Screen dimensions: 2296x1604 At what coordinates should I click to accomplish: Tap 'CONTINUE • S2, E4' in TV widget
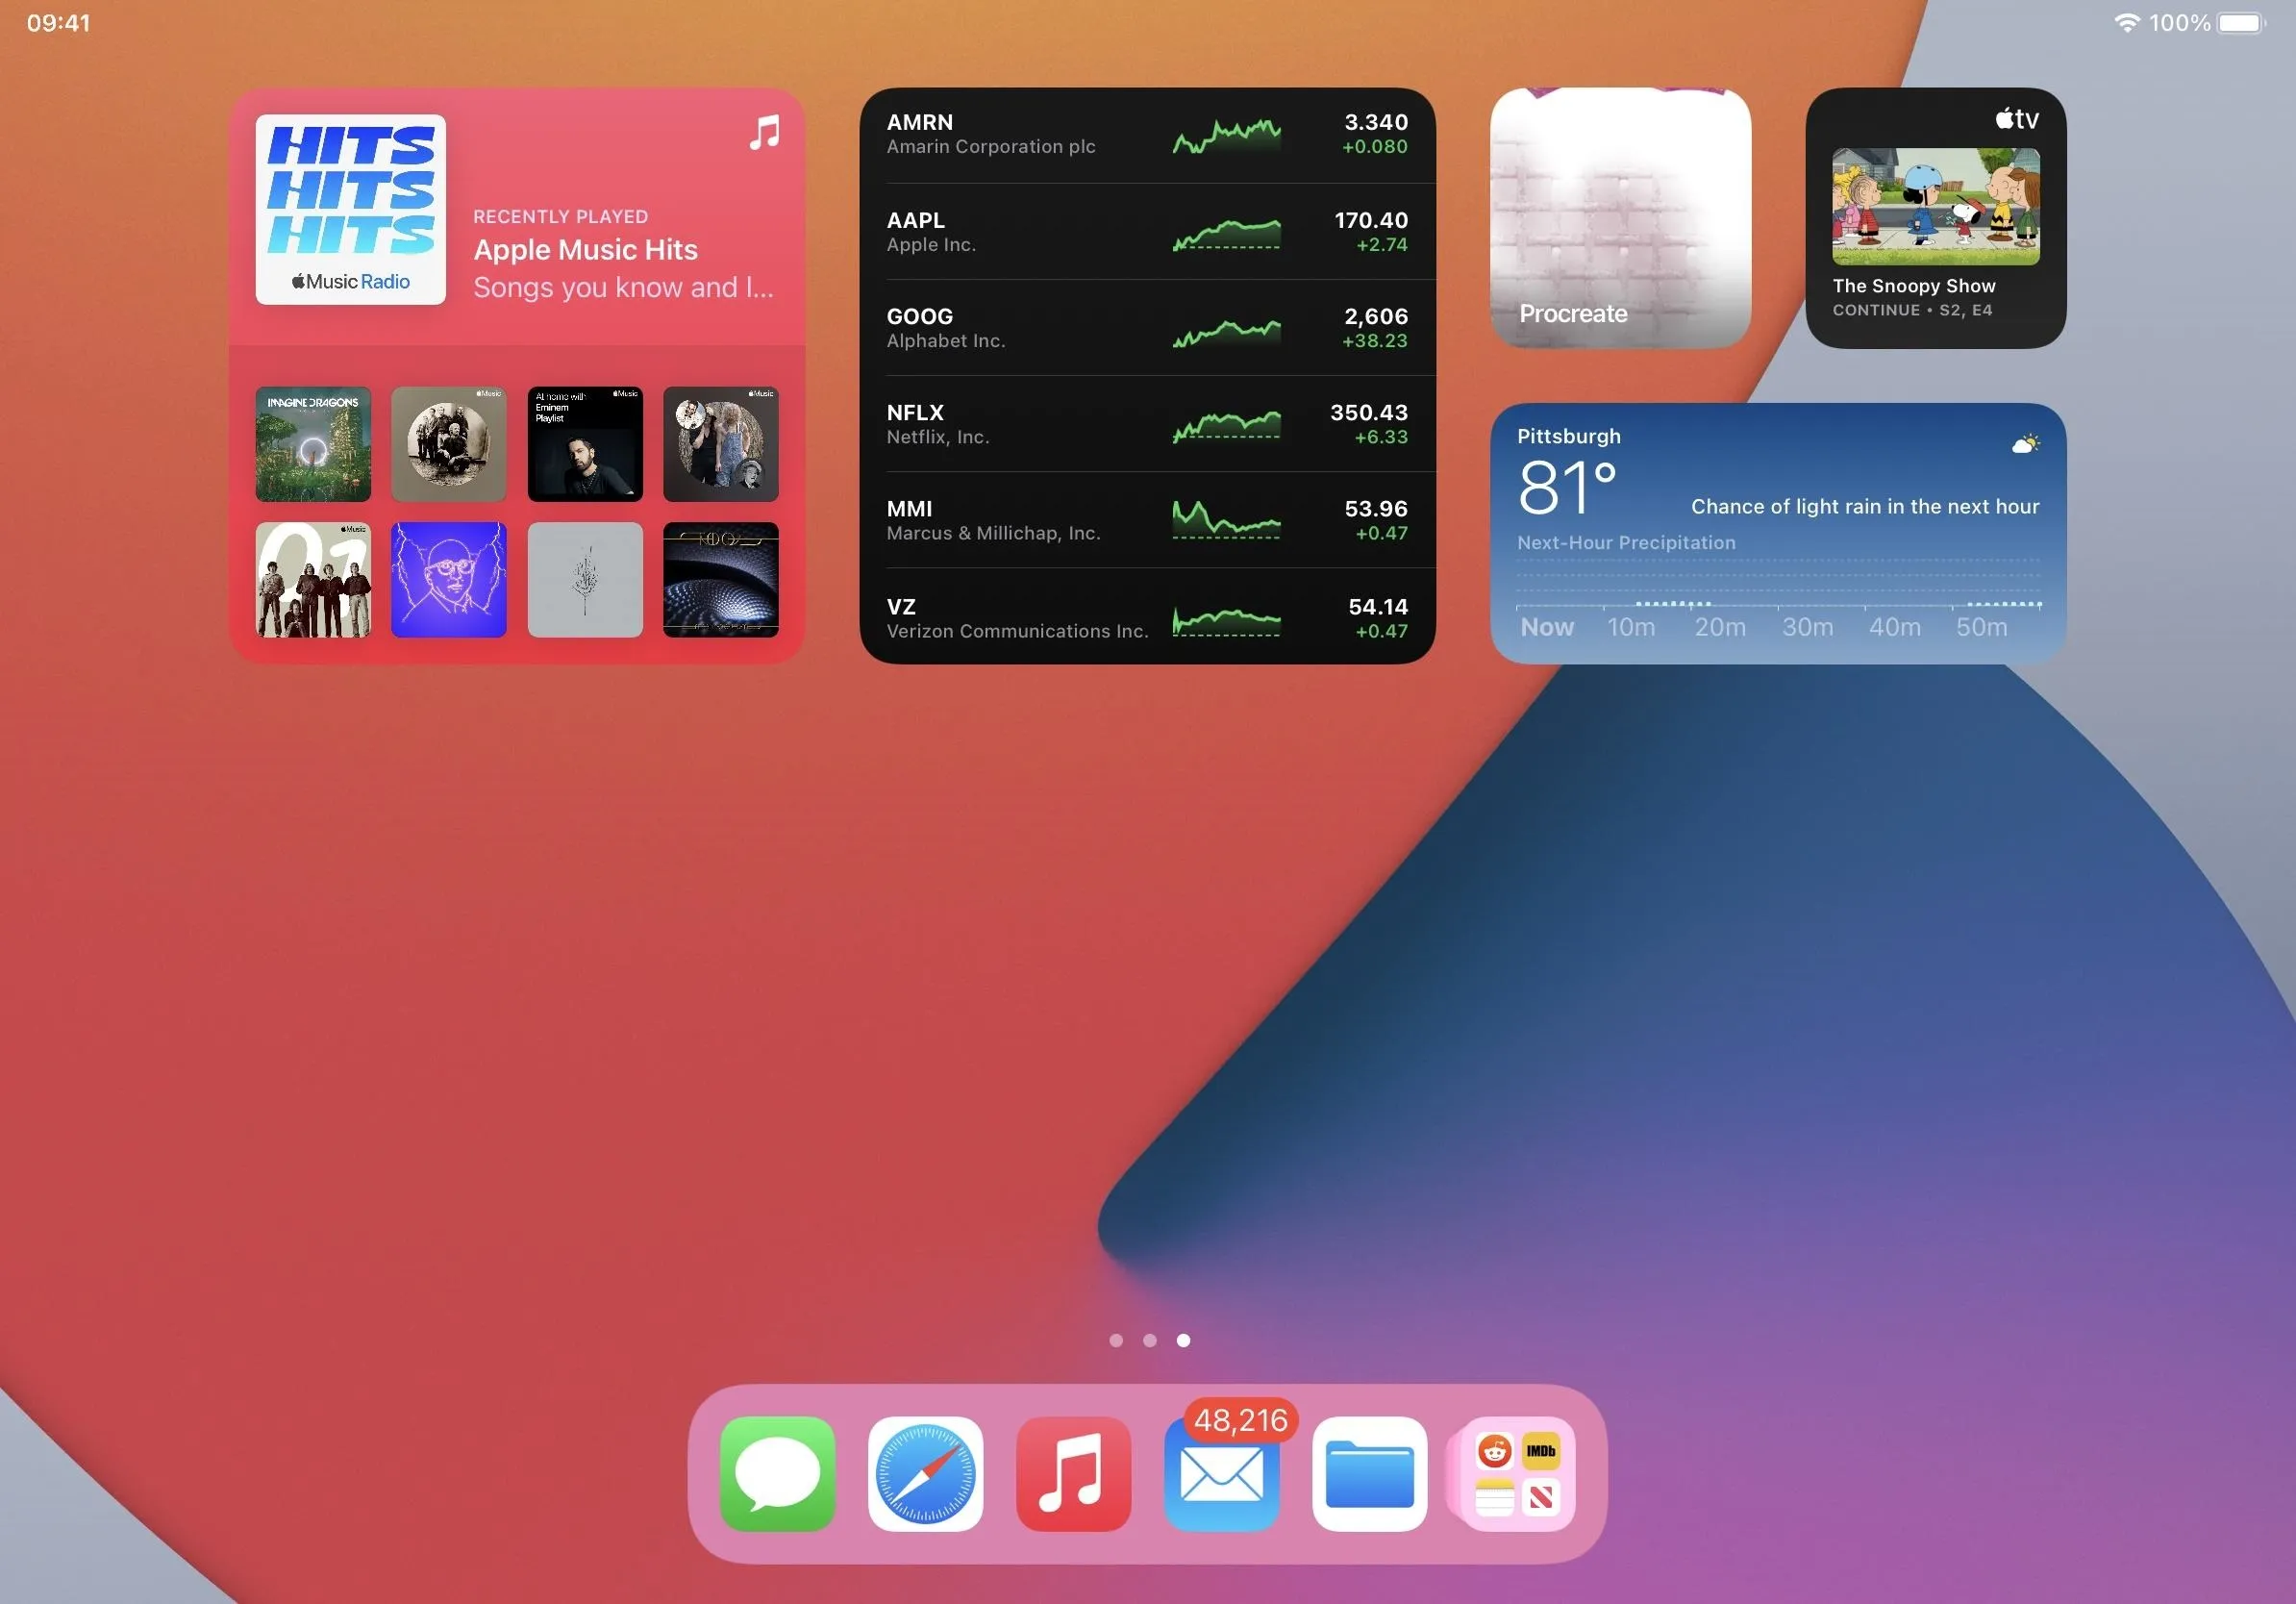1912,310
